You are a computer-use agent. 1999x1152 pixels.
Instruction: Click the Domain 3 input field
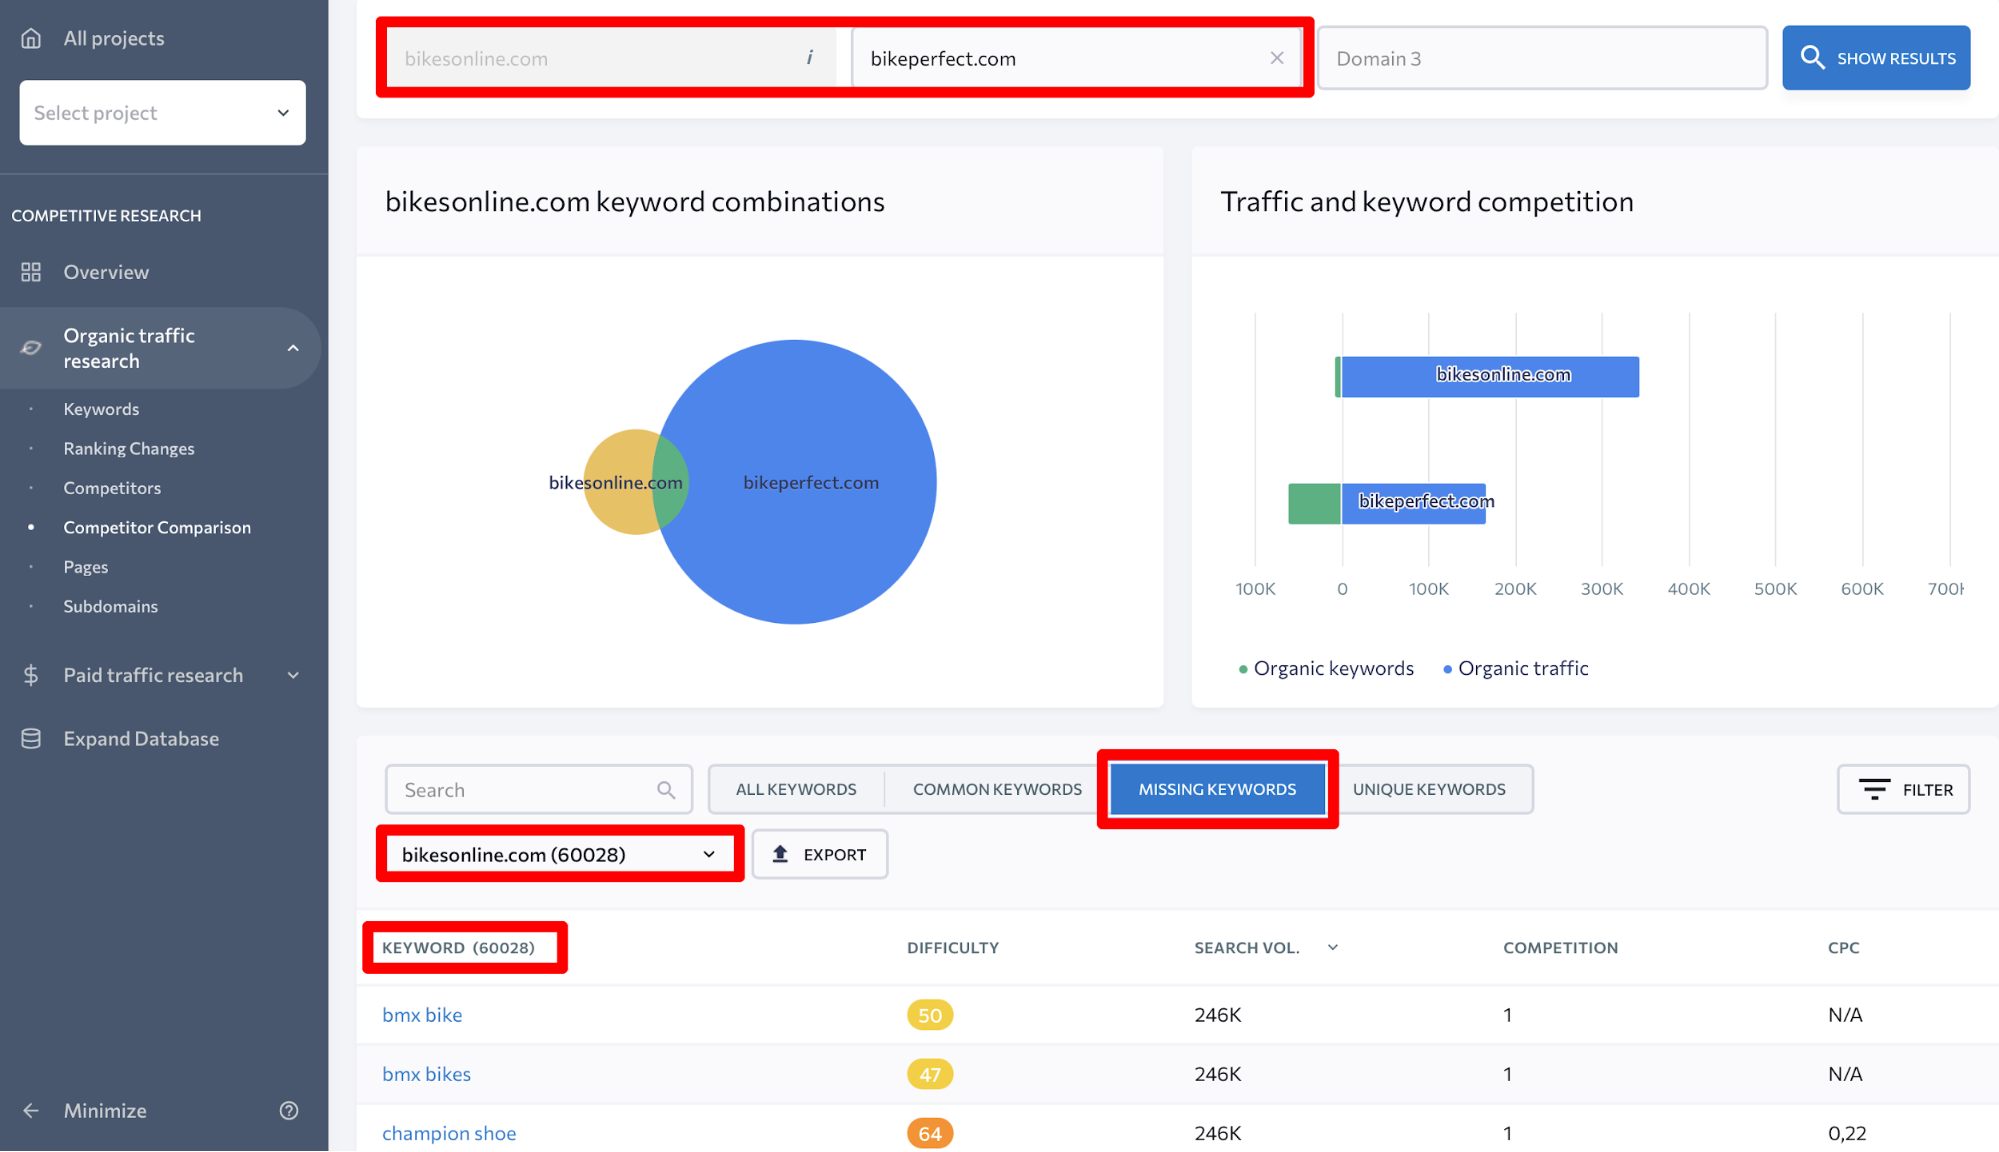click(1541, 58)
